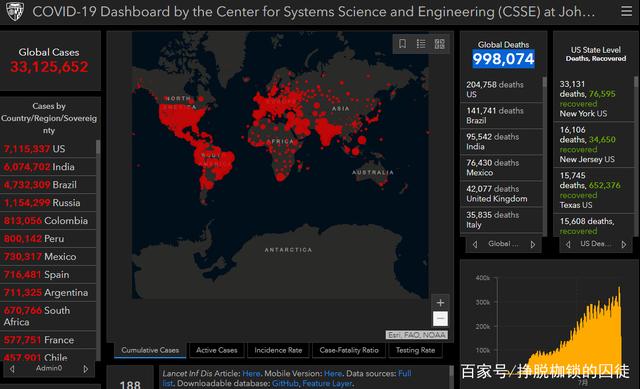Open the map legend list icon
Image resolution: width=640 pixels, height=389 pixels.
point(421,44)
